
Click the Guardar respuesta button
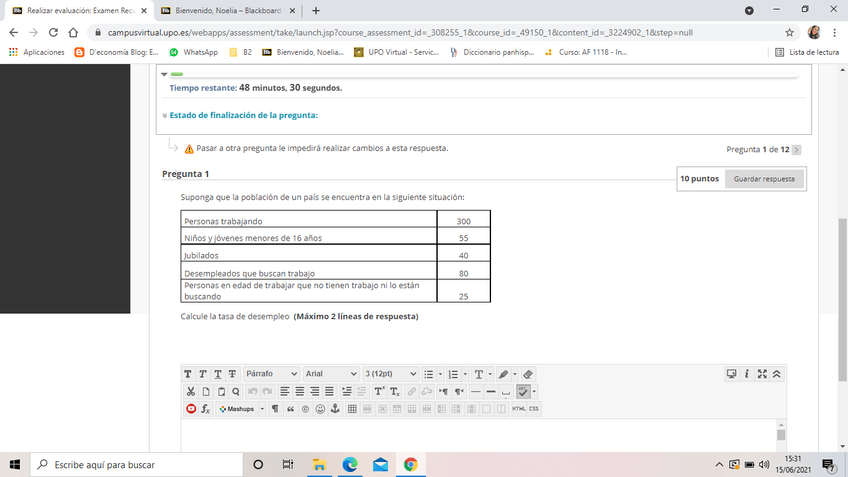(764, 179)
